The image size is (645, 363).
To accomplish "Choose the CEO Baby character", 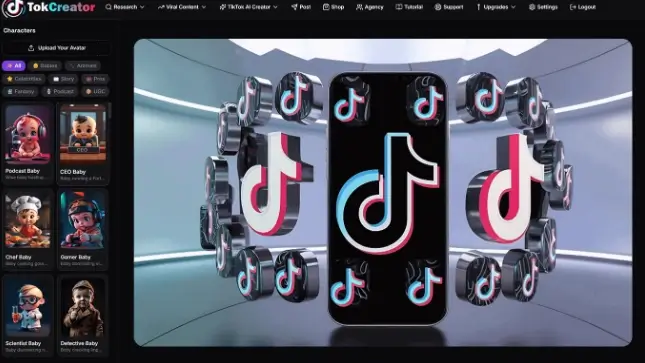I will coord(83,143).
